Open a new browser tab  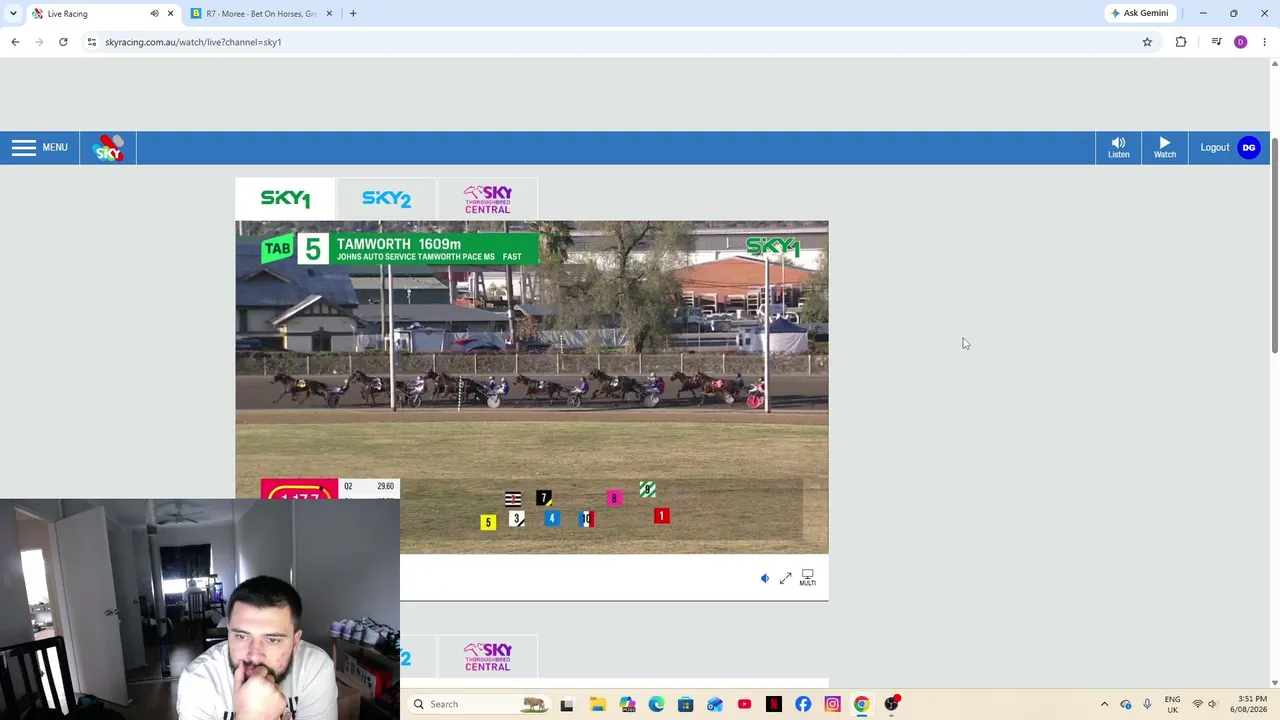pyautogui.click(x=353, y=14)
